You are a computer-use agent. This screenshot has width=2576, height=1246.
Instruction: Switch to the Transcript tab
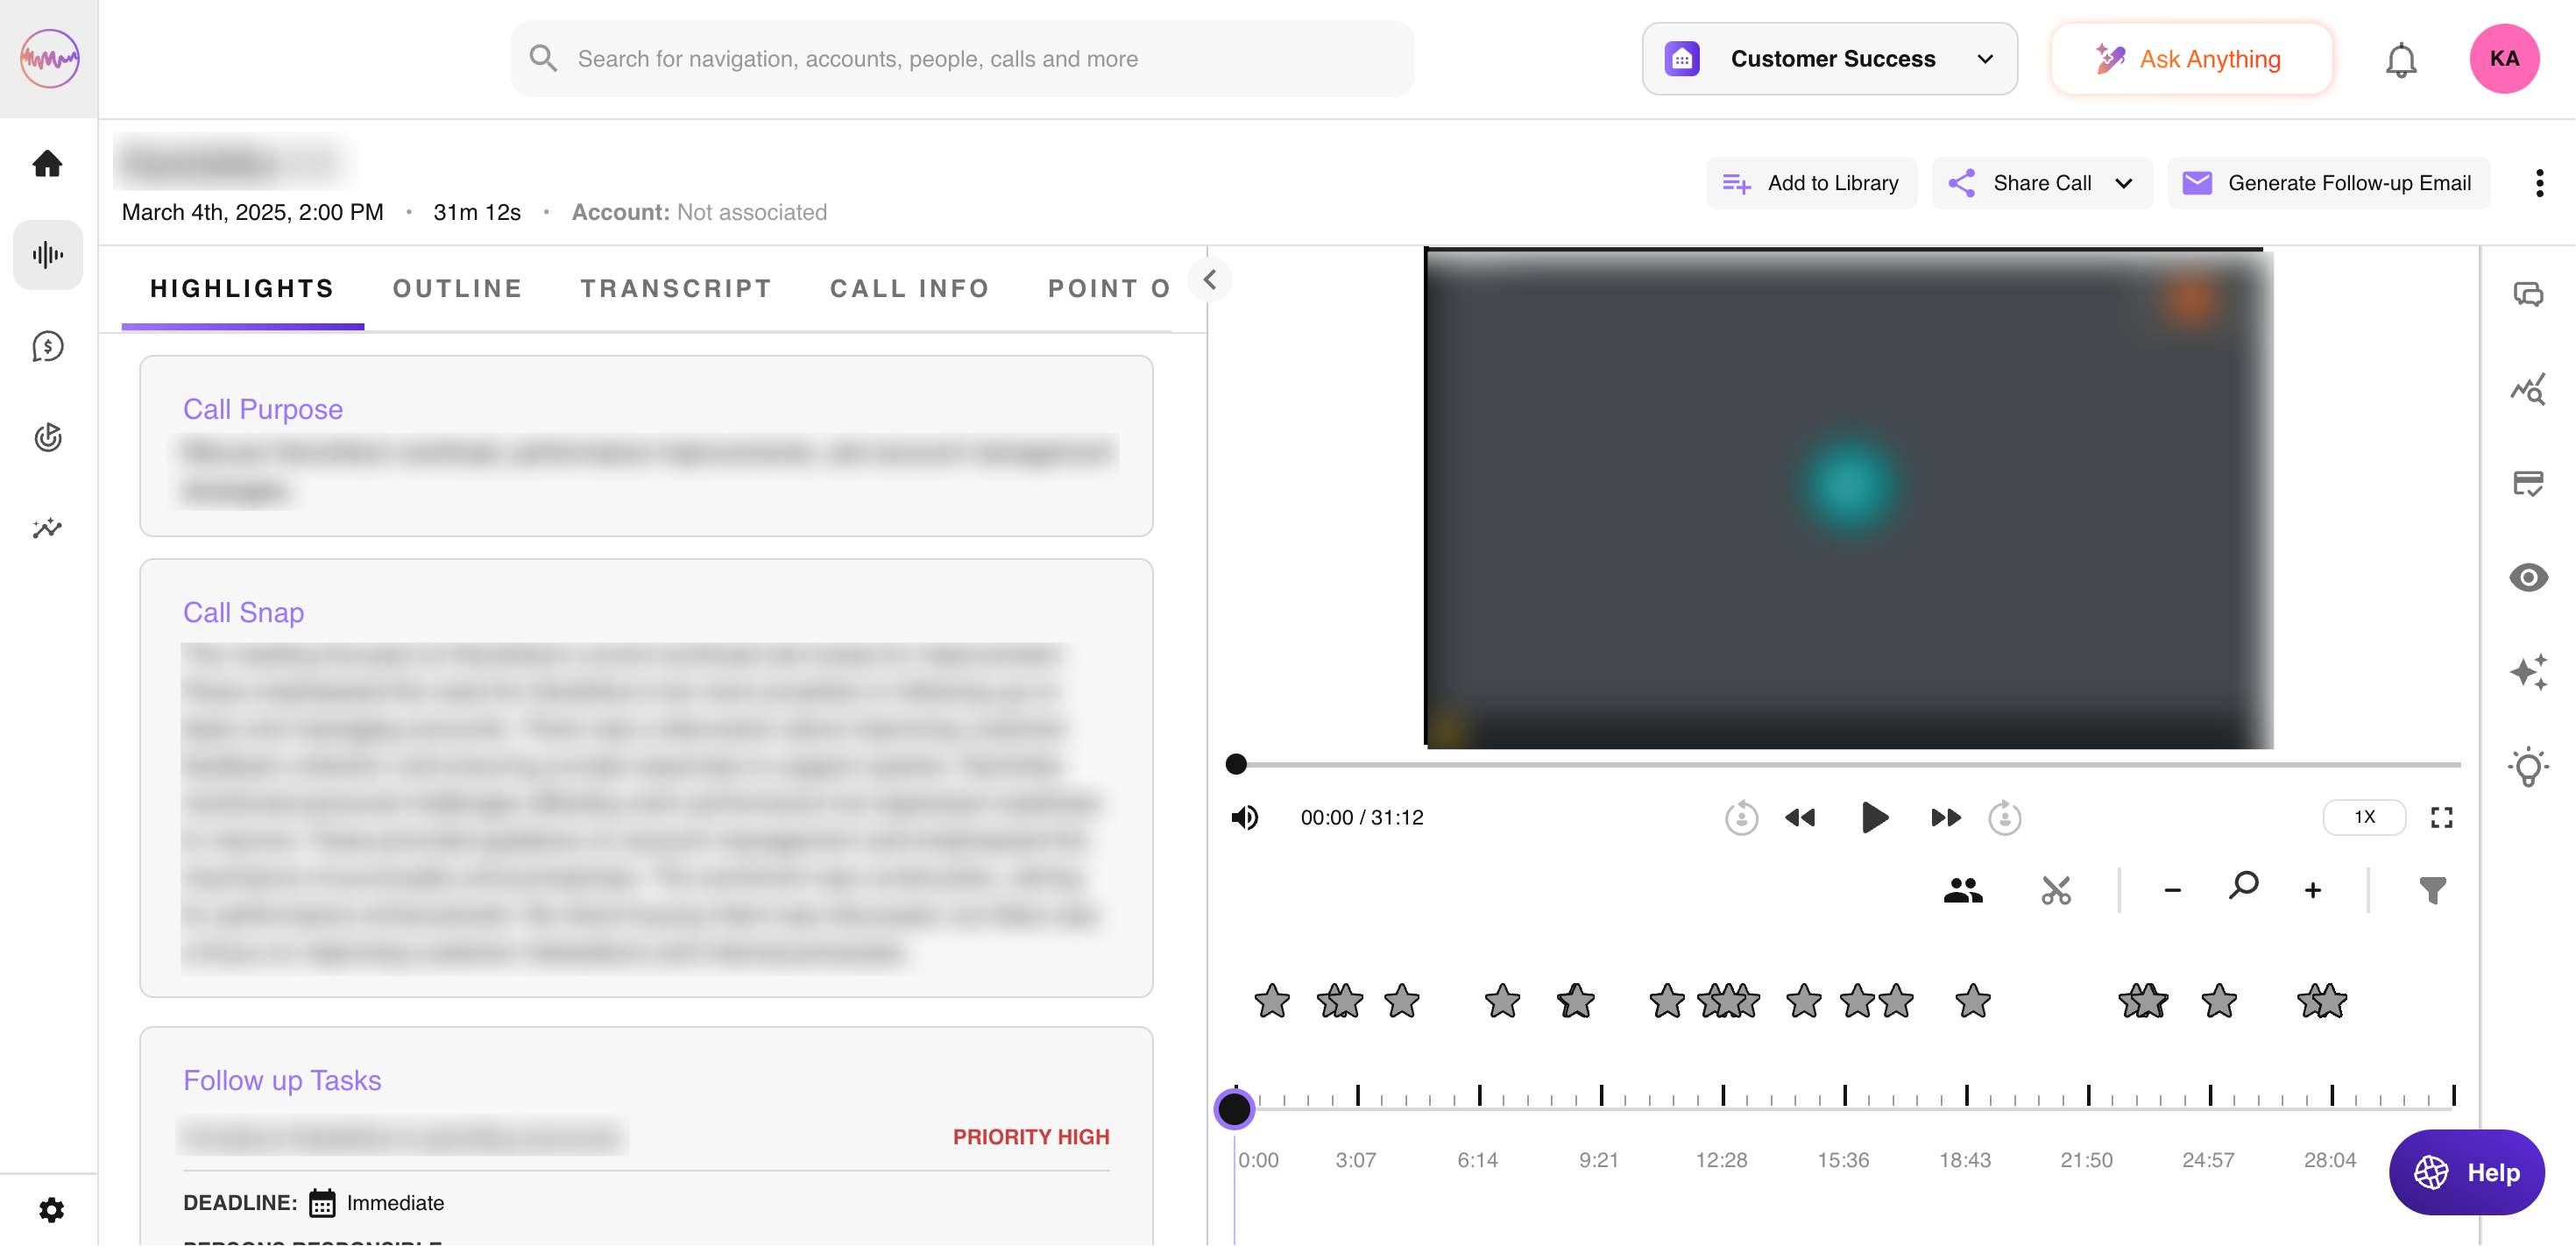pyautogui.click(x=676, y=289)
